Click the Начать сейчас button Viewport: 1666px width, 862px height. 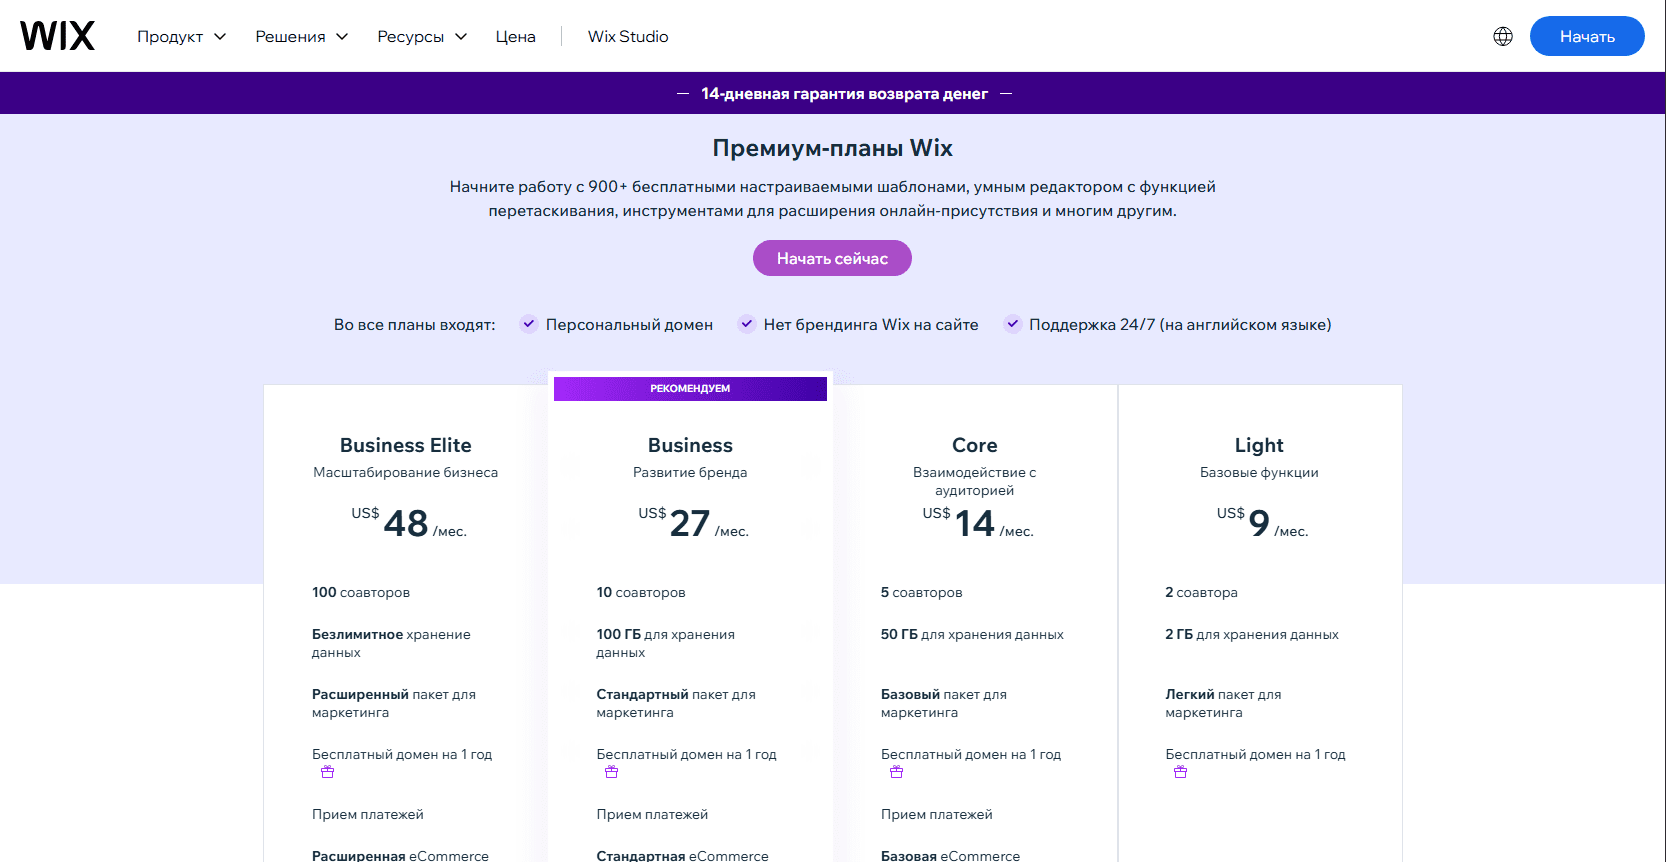pyautogui.click(x=832, y=258)
